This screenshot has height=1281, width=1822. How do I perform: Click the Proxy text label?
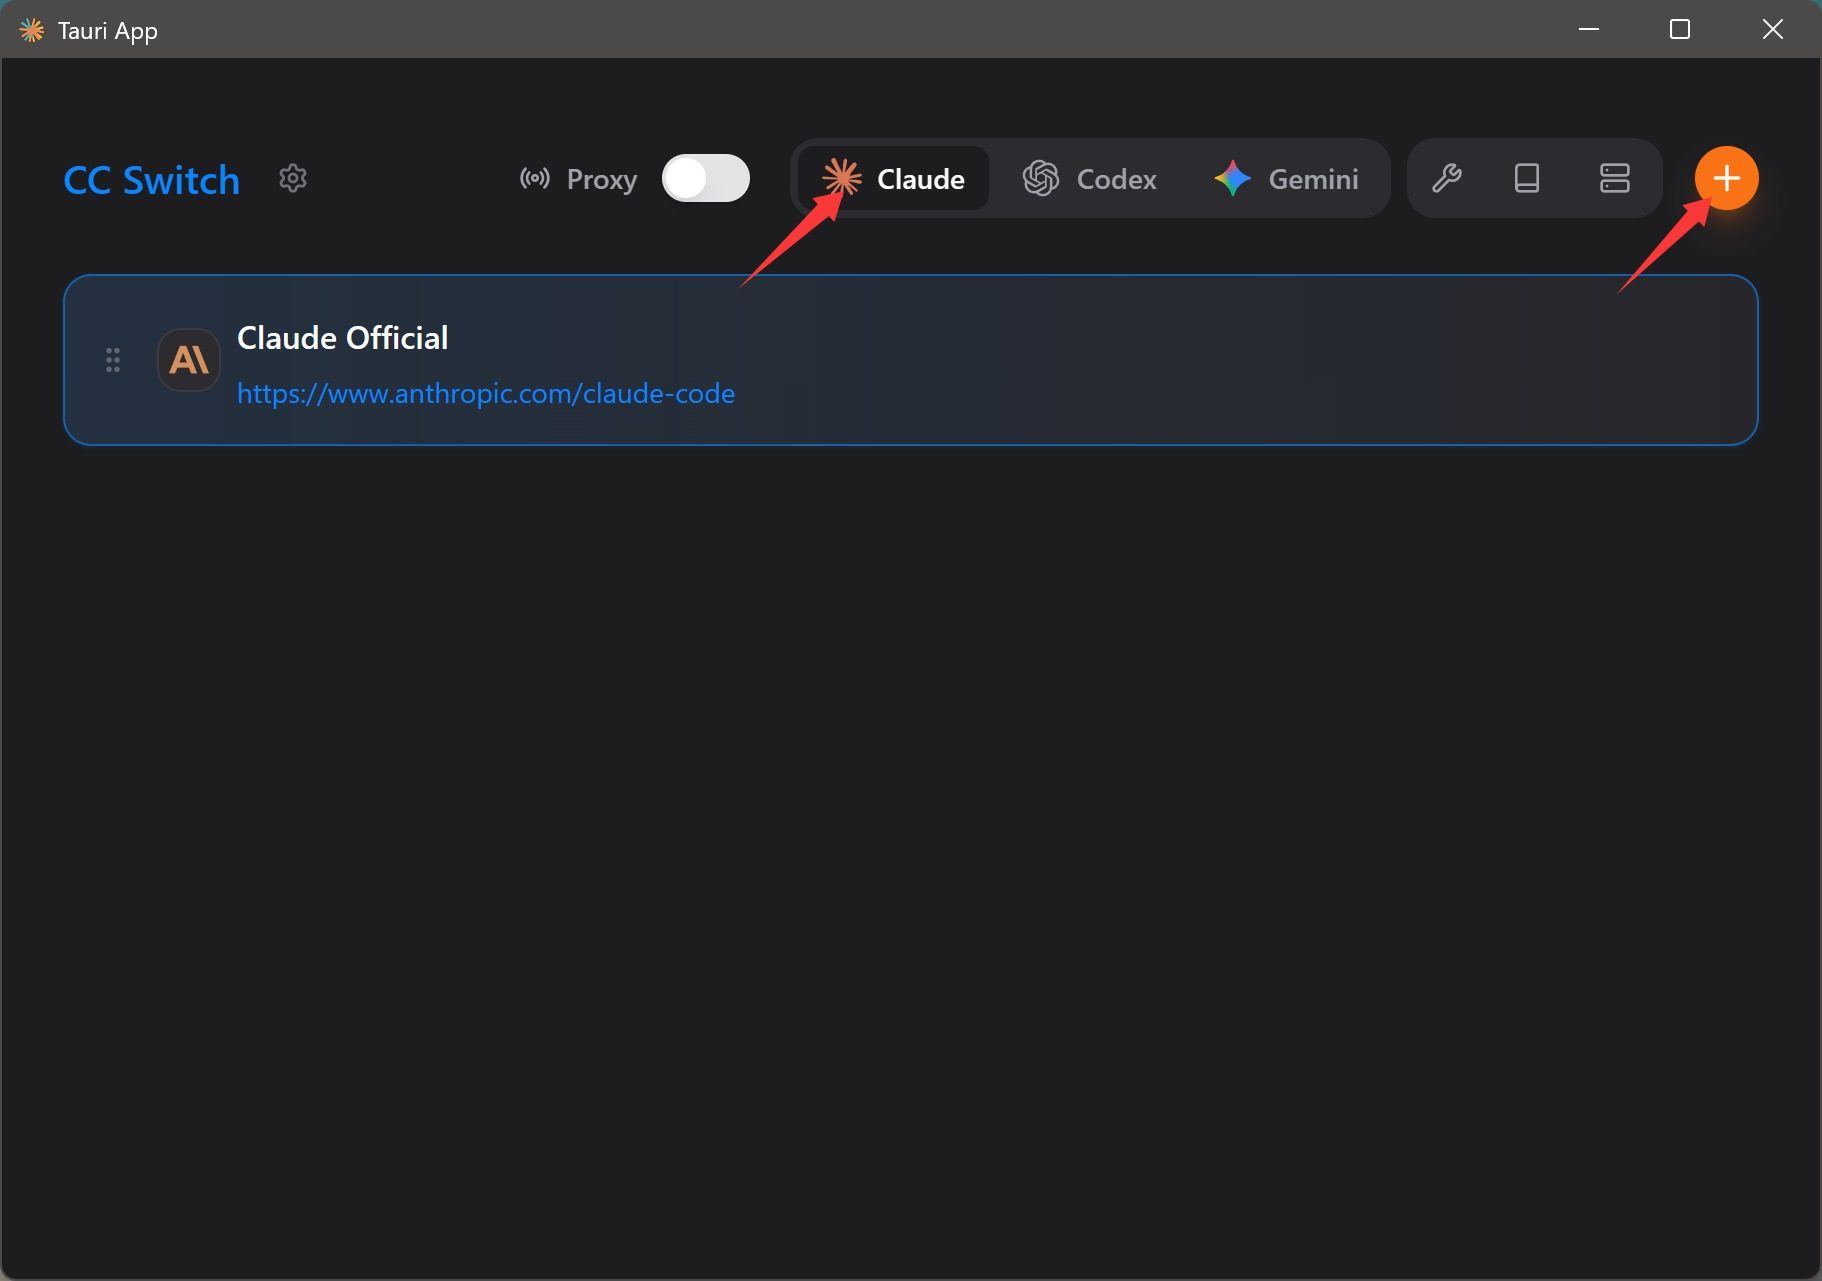[601, 180]
